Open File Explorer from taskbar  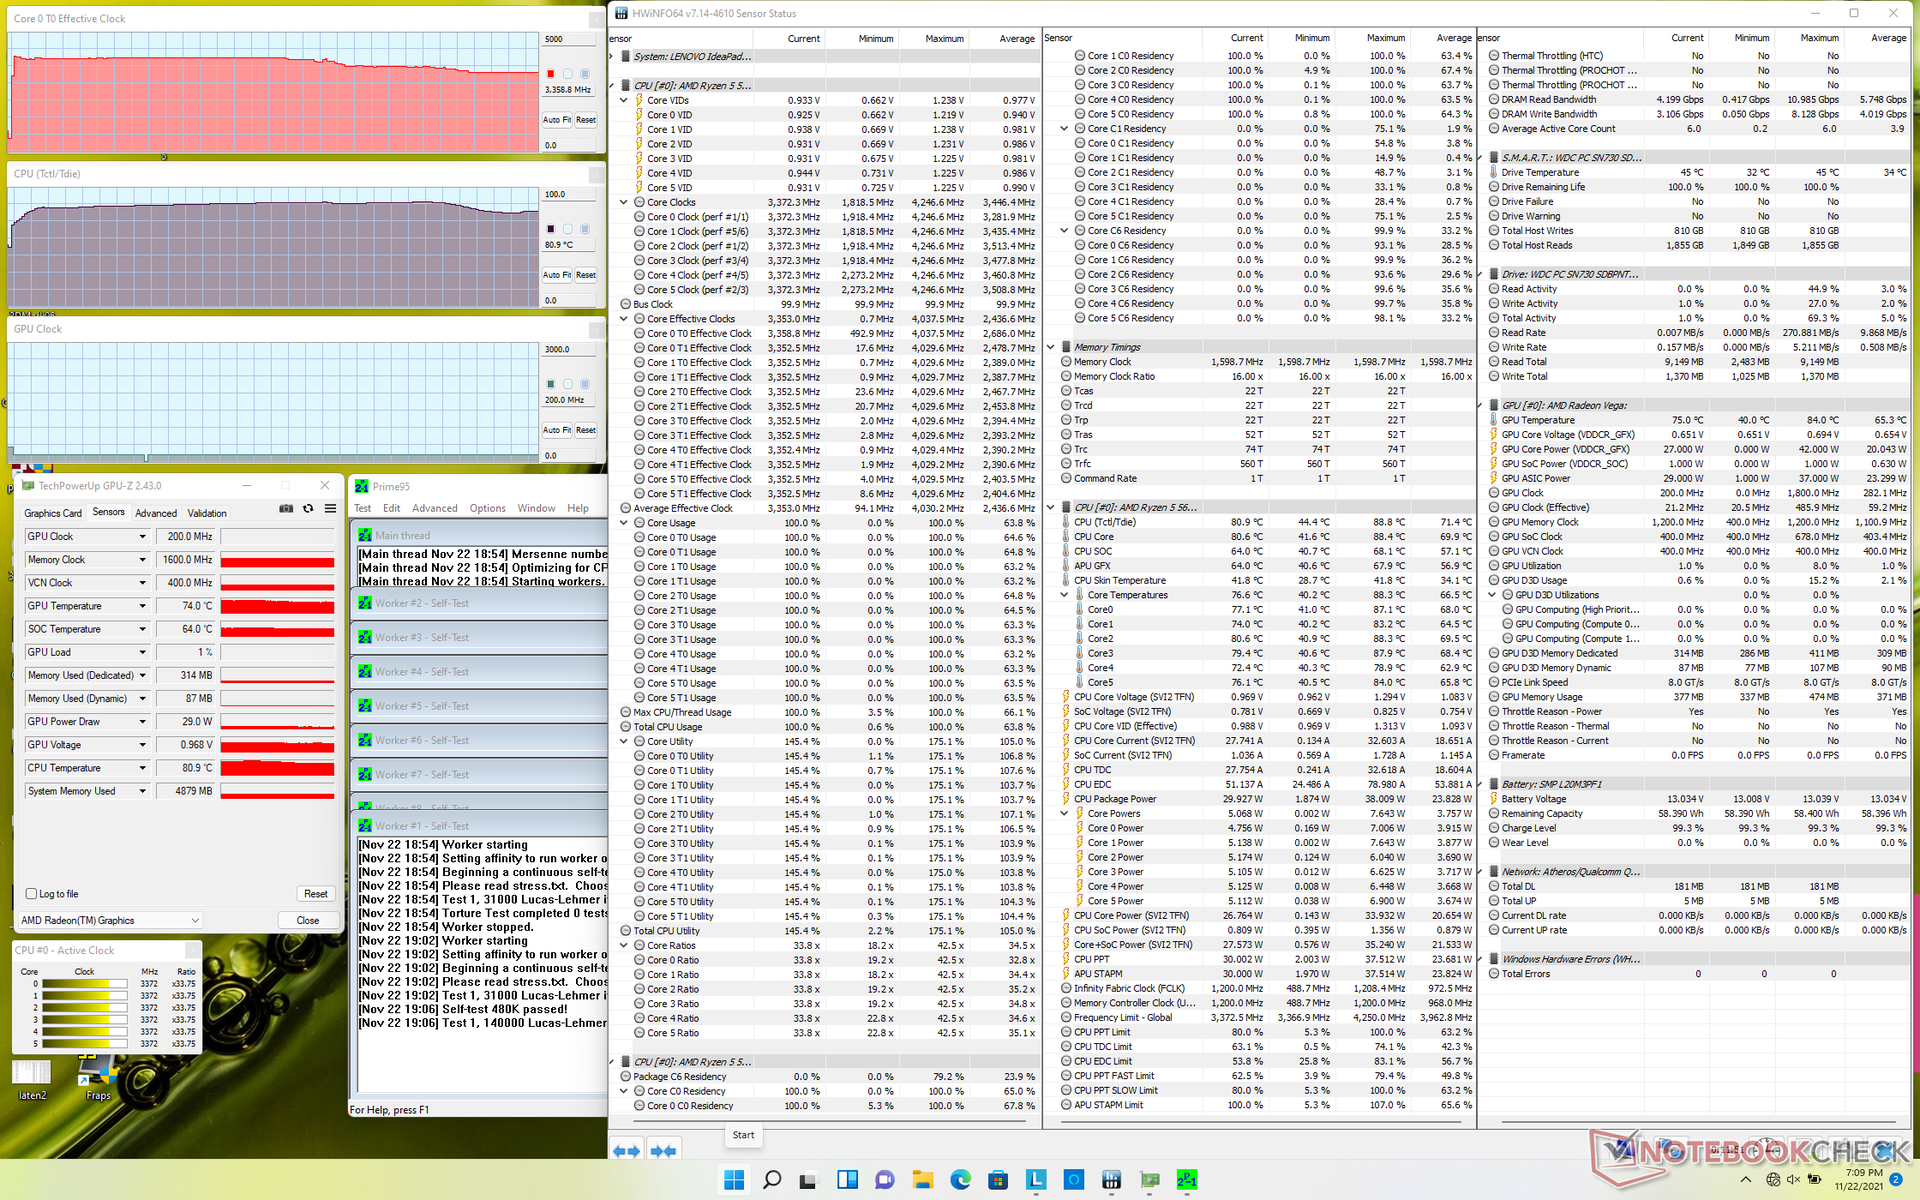tap(922, 1180)
